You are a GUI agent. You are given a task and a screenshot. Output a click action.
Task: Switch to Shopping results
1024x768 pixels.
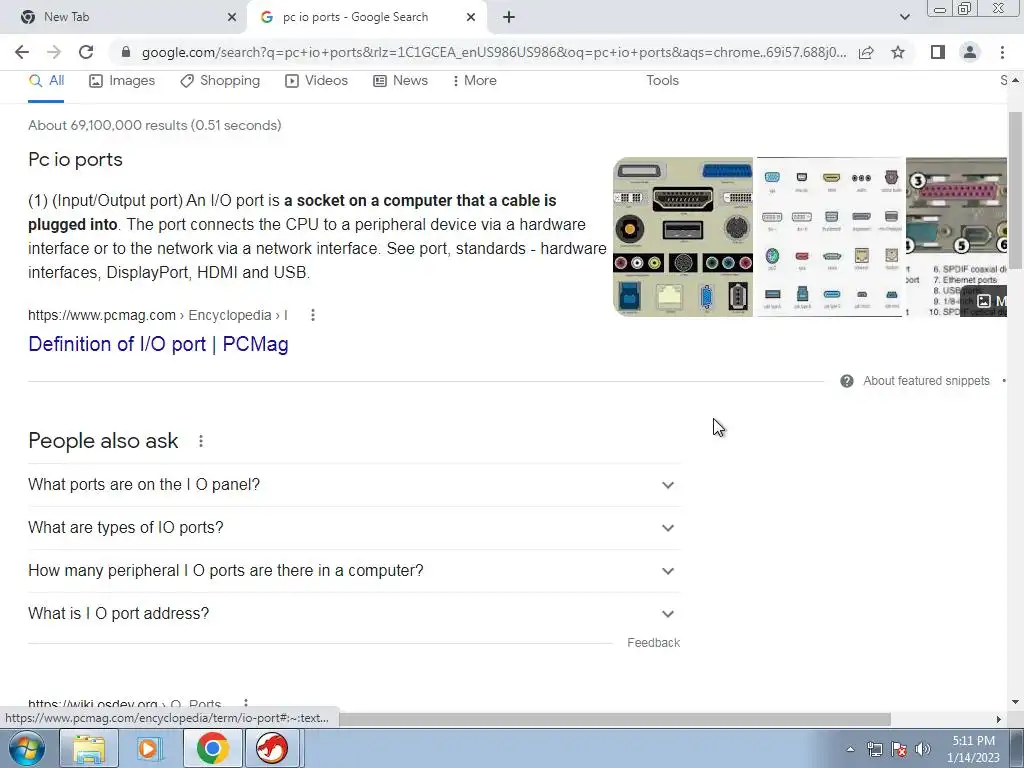pyautogui.click(x=220, y=81)
